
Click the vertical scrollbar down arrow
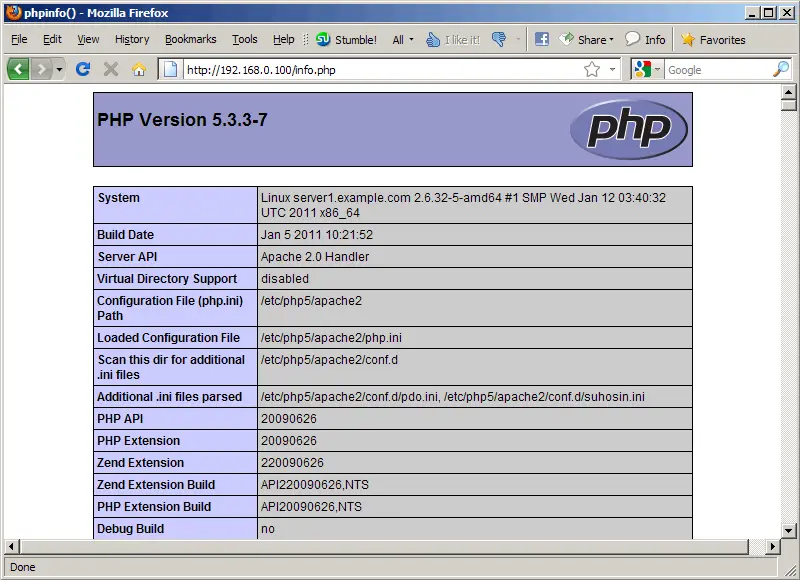point(788,531)
